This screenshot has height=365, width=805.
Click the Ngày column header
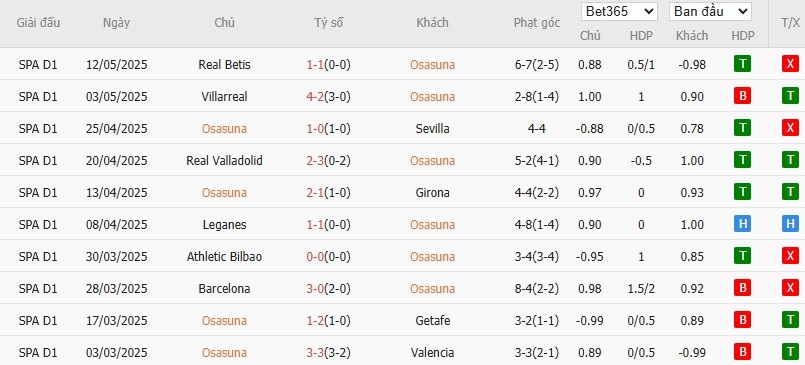click(x=117, y=23)
